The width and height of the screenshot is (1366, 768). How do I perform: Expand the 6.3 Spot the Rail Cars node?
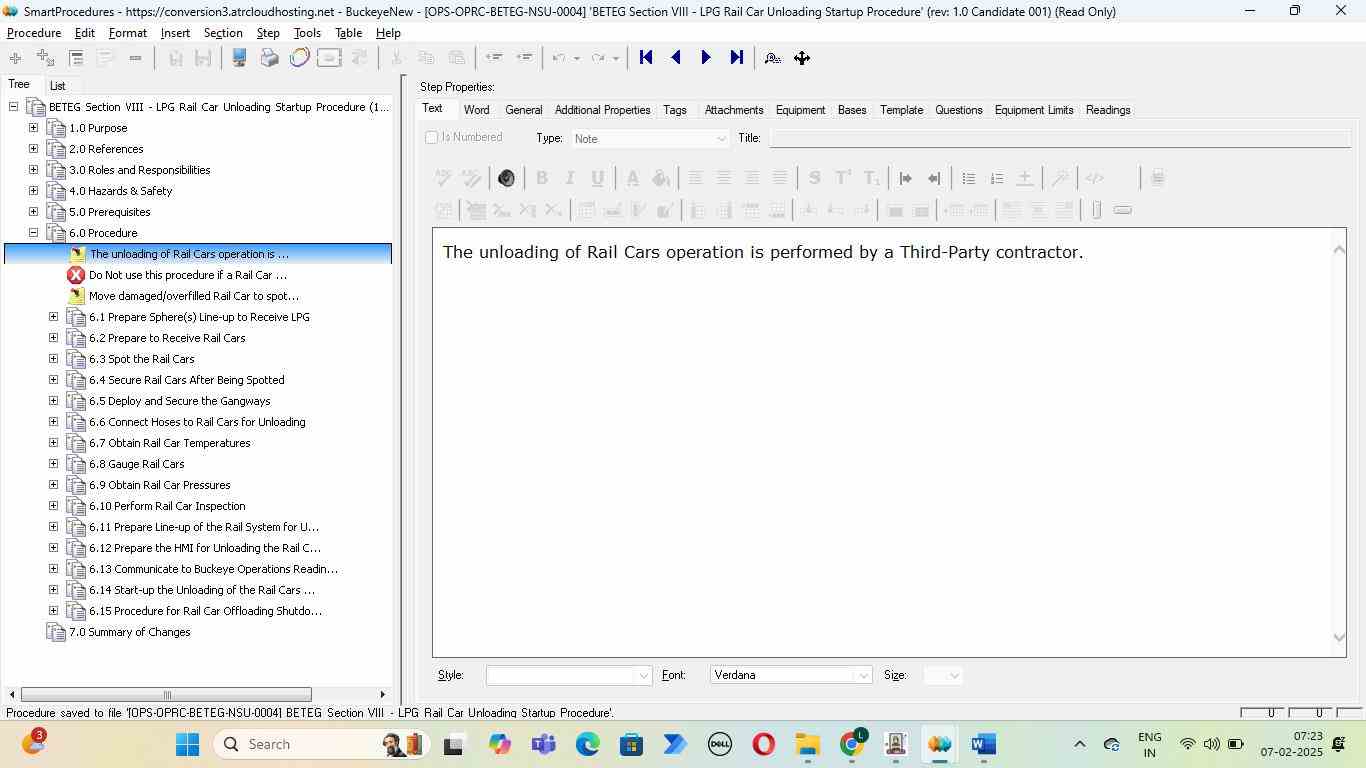[x=53, y=359]
